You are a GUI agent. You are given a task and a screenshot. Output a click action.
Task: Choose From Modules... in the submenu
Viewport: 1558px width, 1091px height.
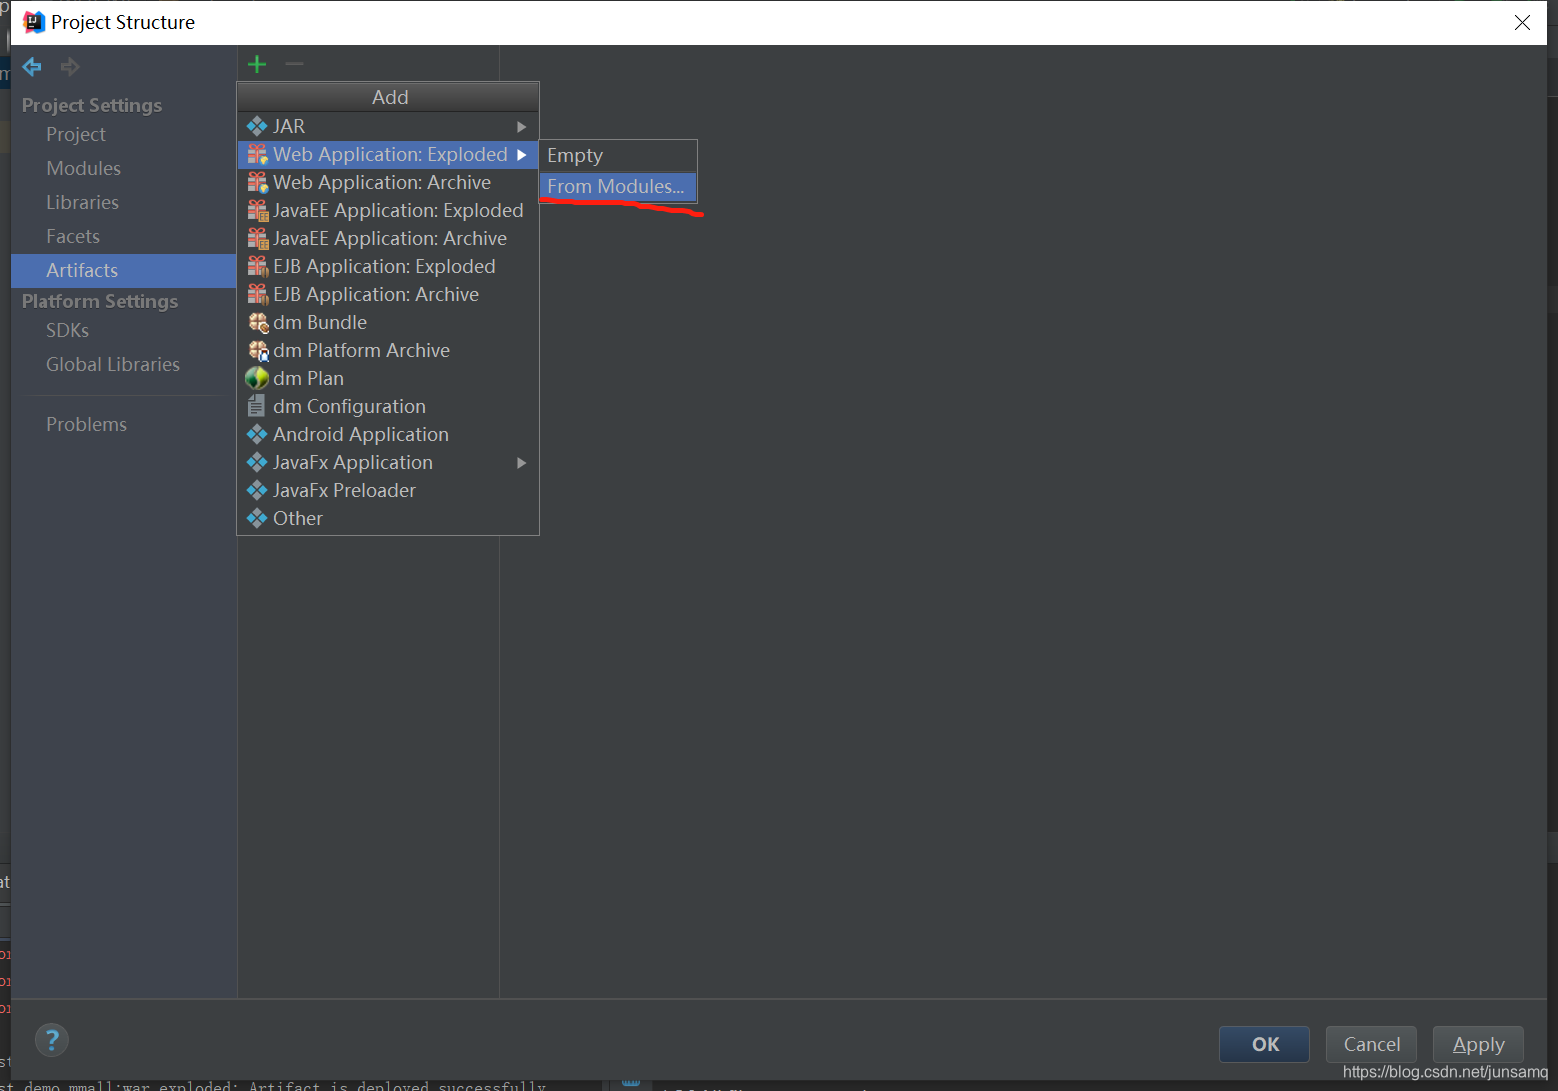click(x=618, y=186)
